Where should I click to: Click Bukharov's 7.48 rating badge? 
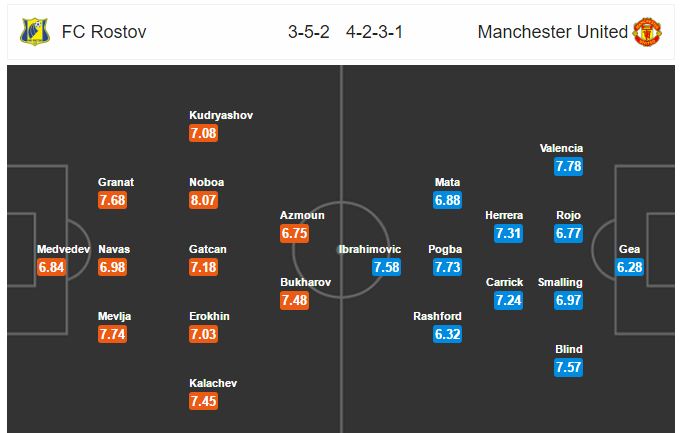[295, 300]
